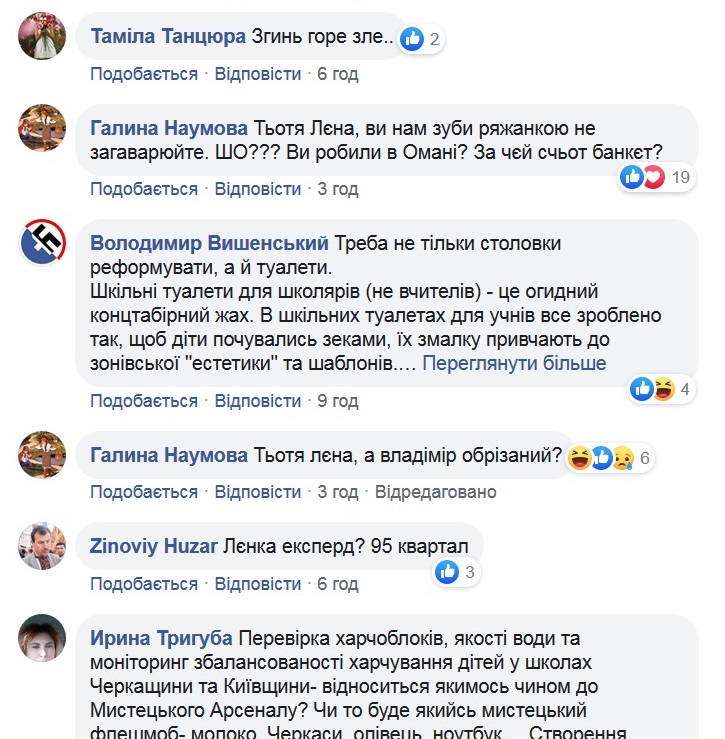Image resolution: width=725 pixels, height=739 pixels.
Task: Open Ирина Тригуба's profile name link
Action: click(161, 638)
